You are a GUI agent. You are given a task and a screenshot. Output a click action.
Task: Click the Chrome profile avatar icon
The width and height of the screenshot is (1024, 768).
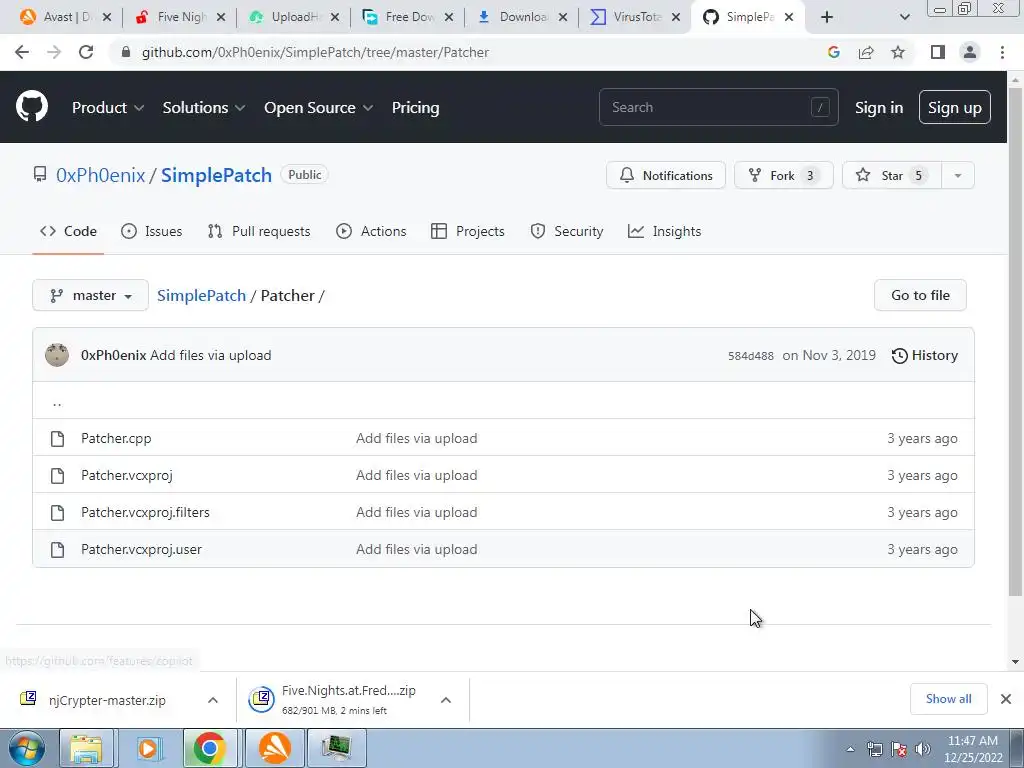pyautogui.click(x=970, y=52)
